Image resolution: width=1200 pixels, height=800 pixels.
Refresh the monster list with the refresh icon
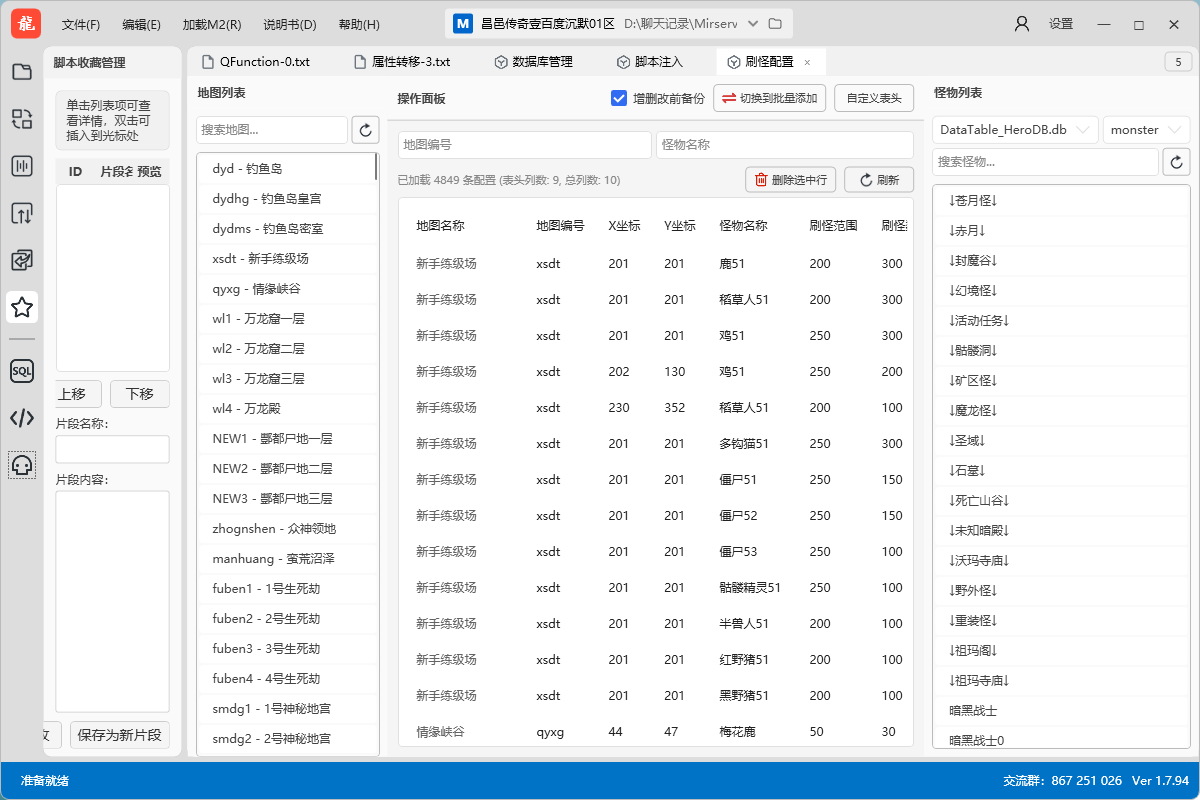[1176, 161]
